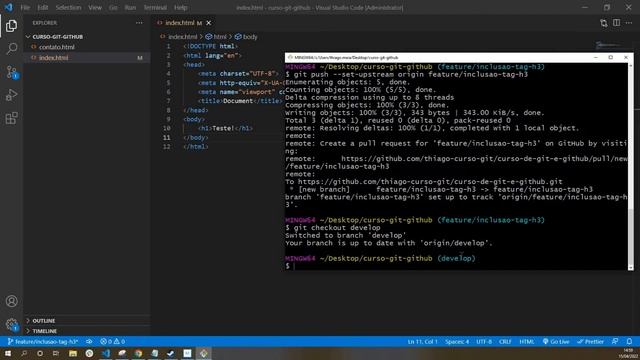Open the index.html breadcrumb dropdown

[x=178, y=37]
